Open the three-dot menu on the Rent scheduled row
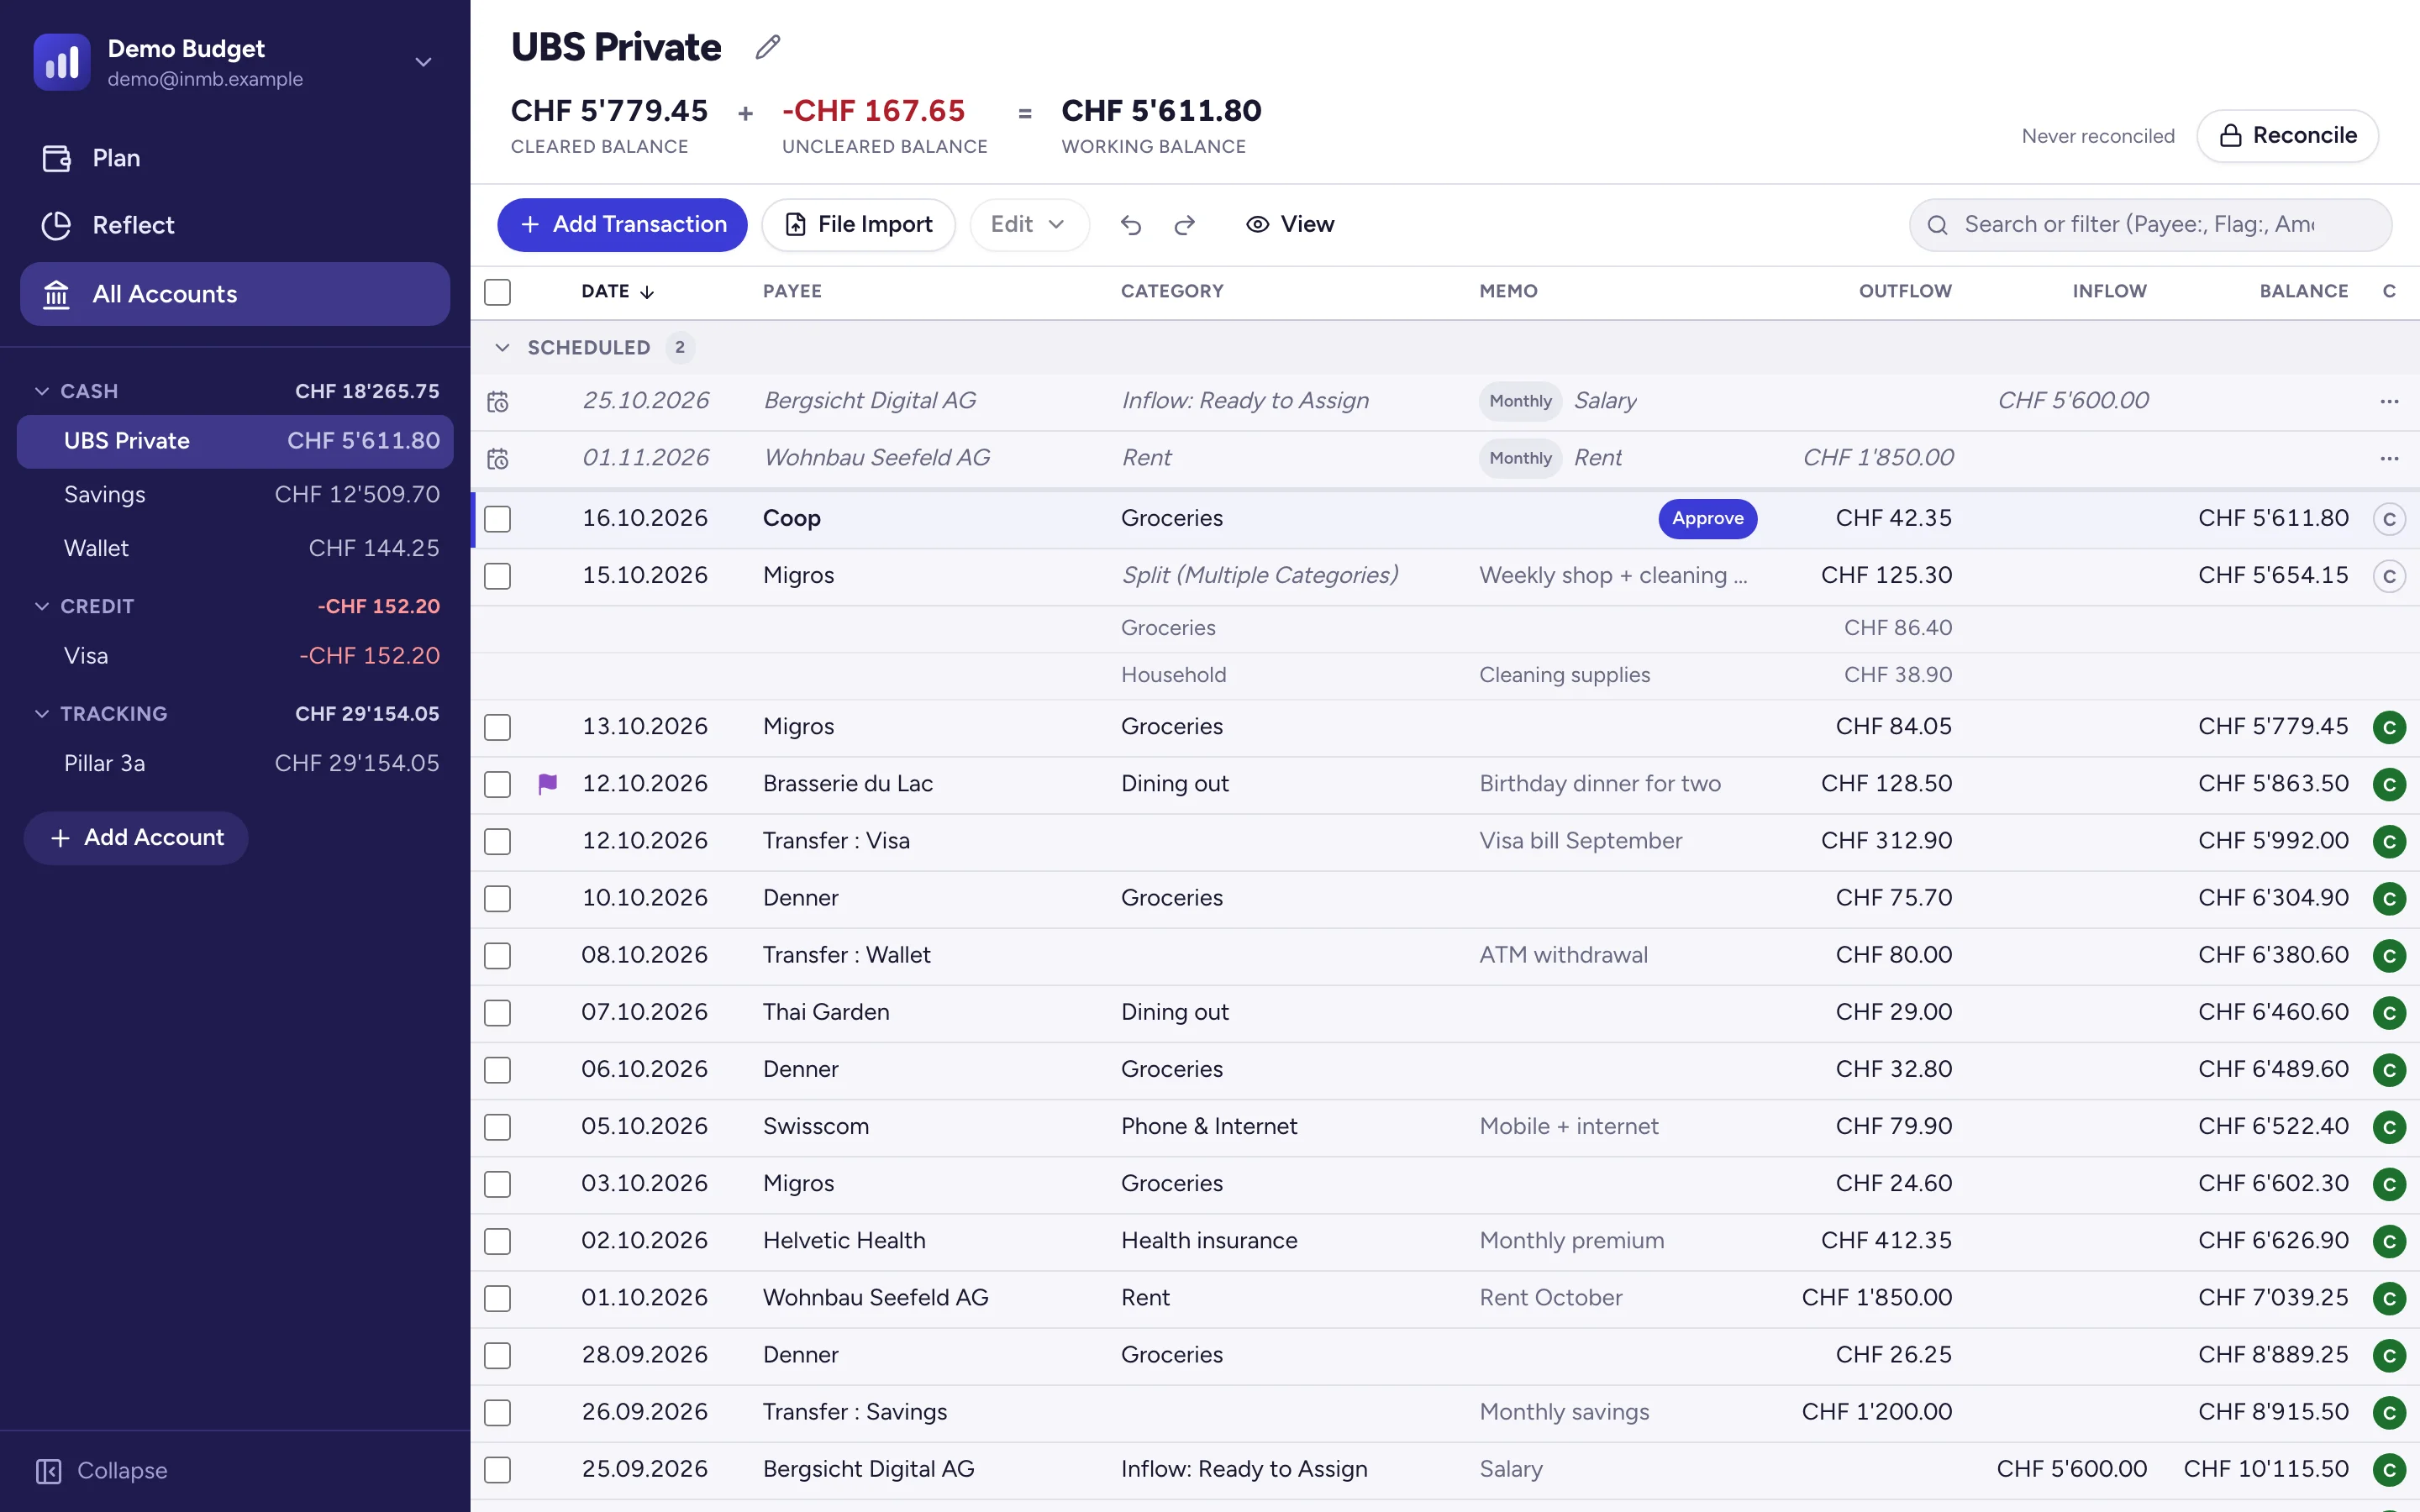The height and width of the screenshot is (1512, 2420). 2389,458
